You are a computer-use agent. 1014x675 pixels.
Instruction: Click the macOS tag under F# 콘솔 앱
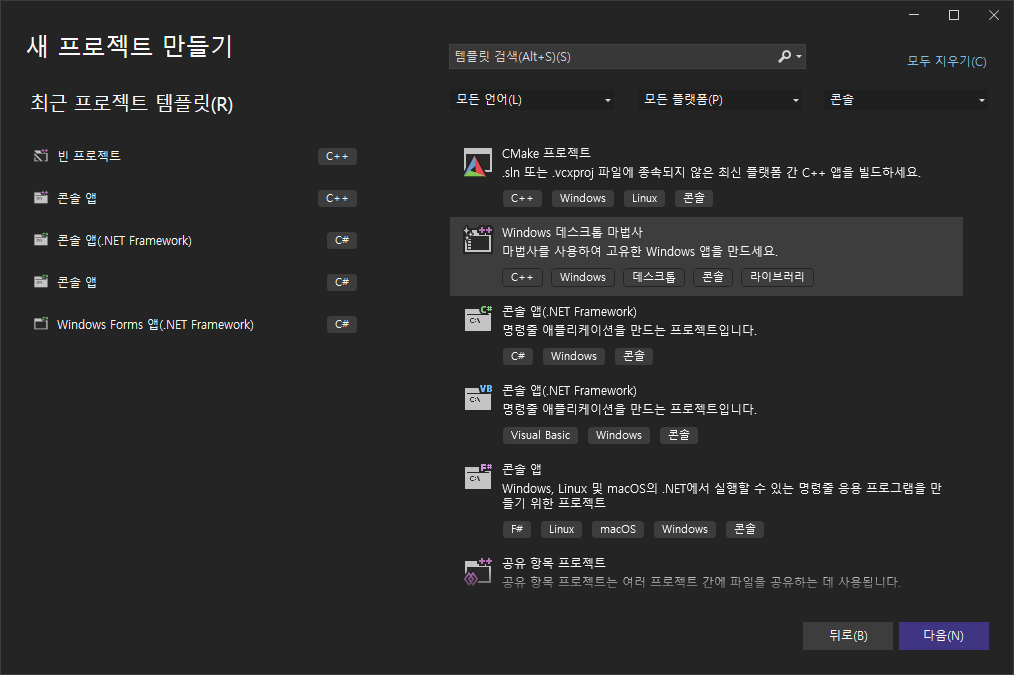[x=618, y=530]
